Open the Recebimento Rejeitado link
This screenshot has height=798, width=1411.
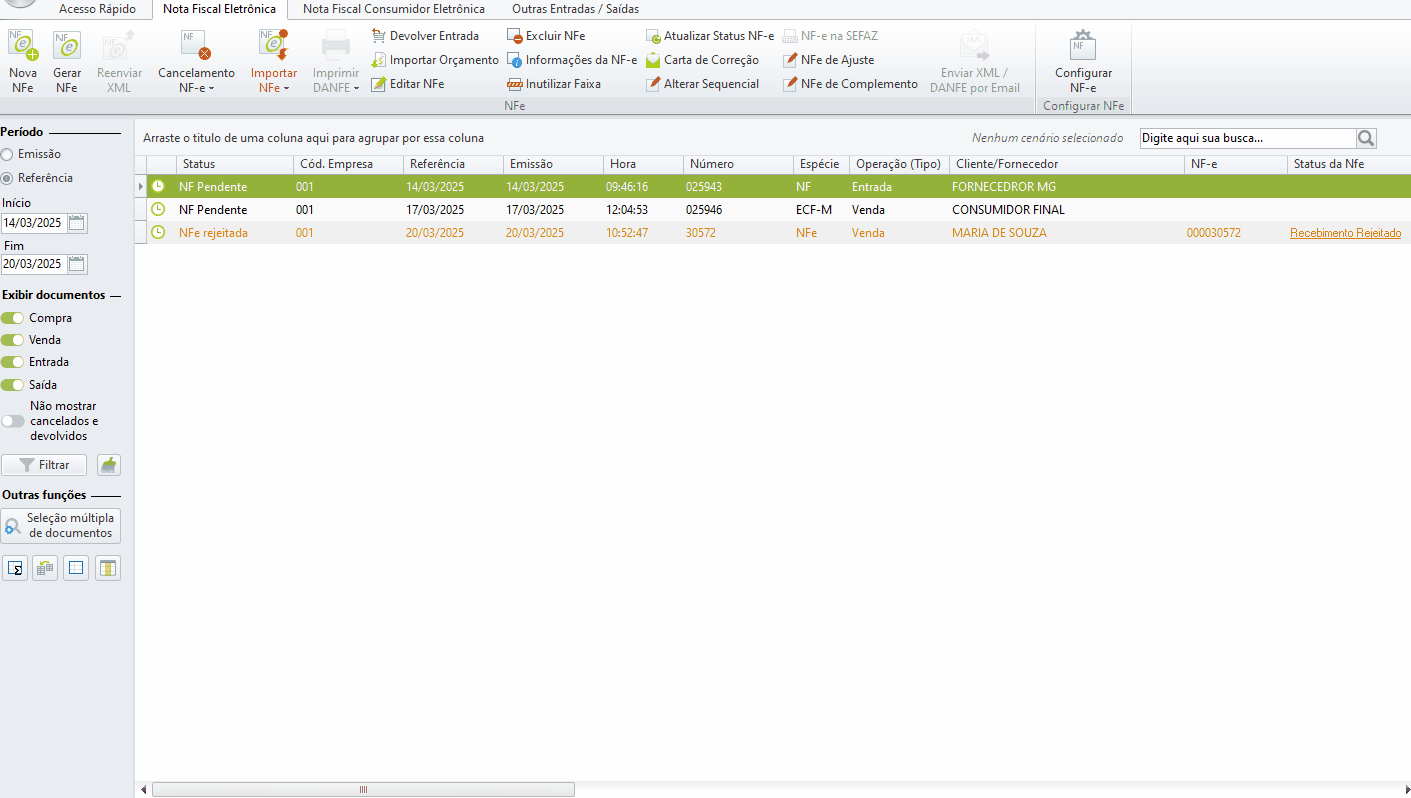coord(1345,233)
